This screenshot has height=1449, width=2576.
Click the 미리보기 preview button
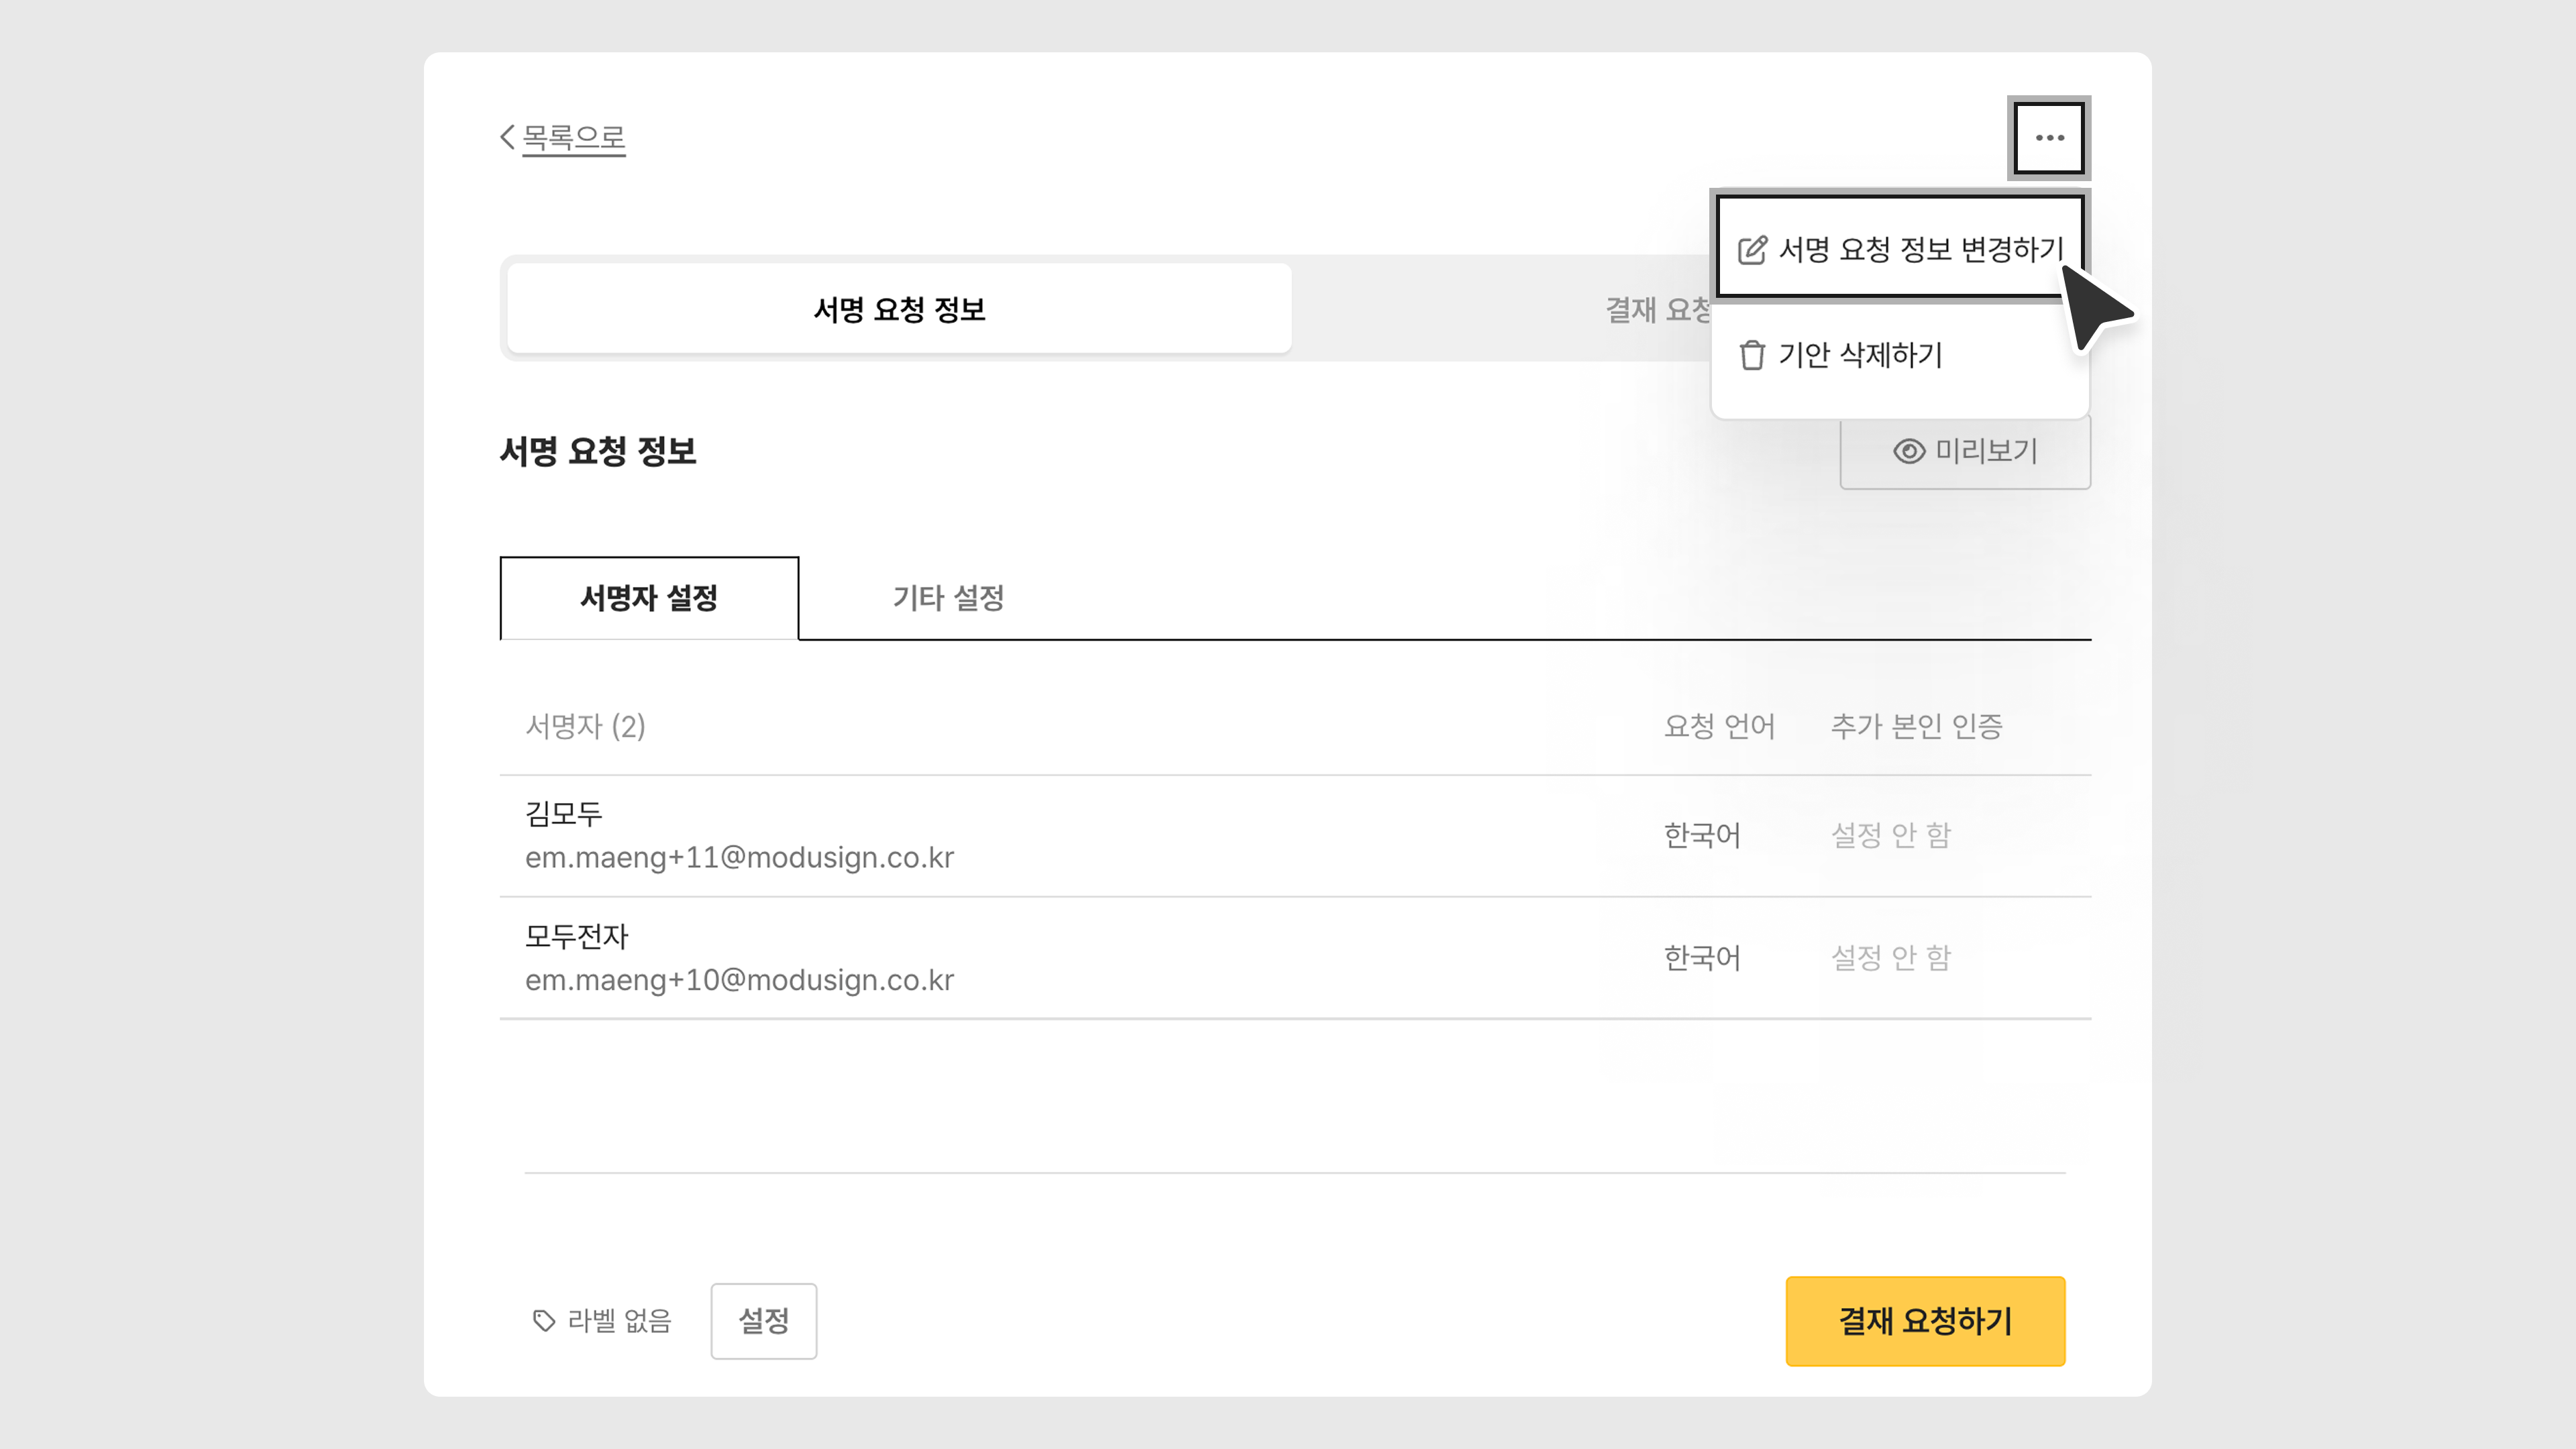pos(1985,451)
